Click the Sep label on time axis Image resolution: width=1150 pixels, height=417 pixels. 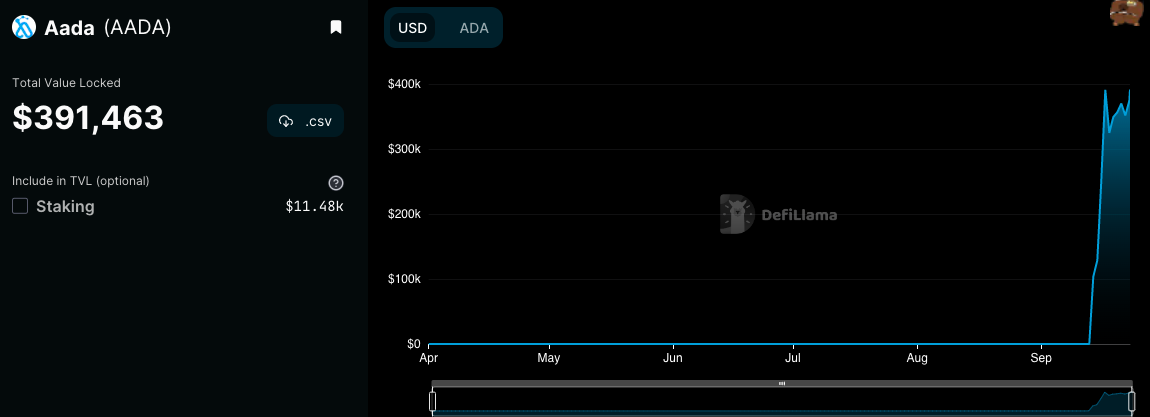(1041, 358)
